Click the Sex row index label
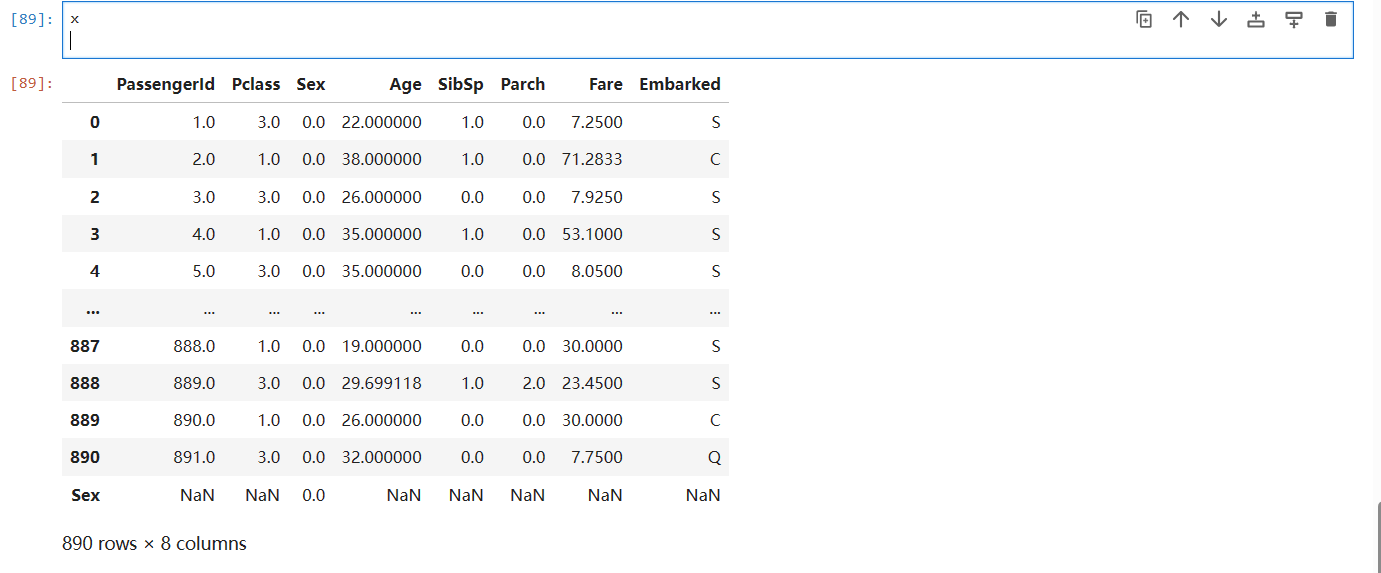 click(86, 495)
